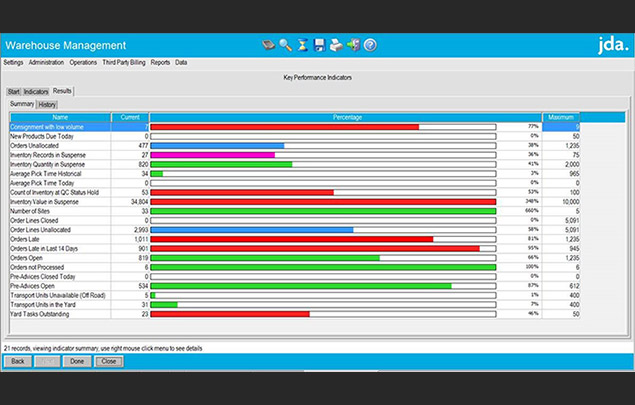Open the Reports menu
Screen dimensions: 635x405
[160, 62]
